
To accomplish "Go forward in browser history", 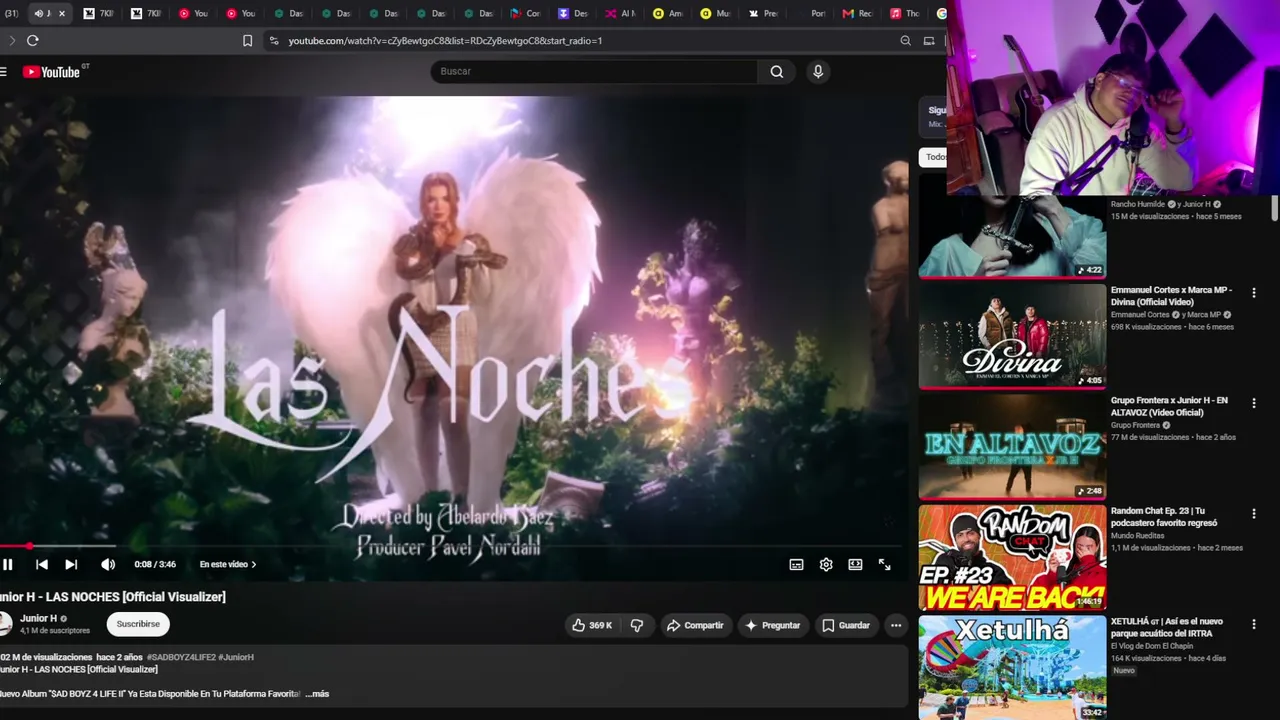I will [12, 41].
